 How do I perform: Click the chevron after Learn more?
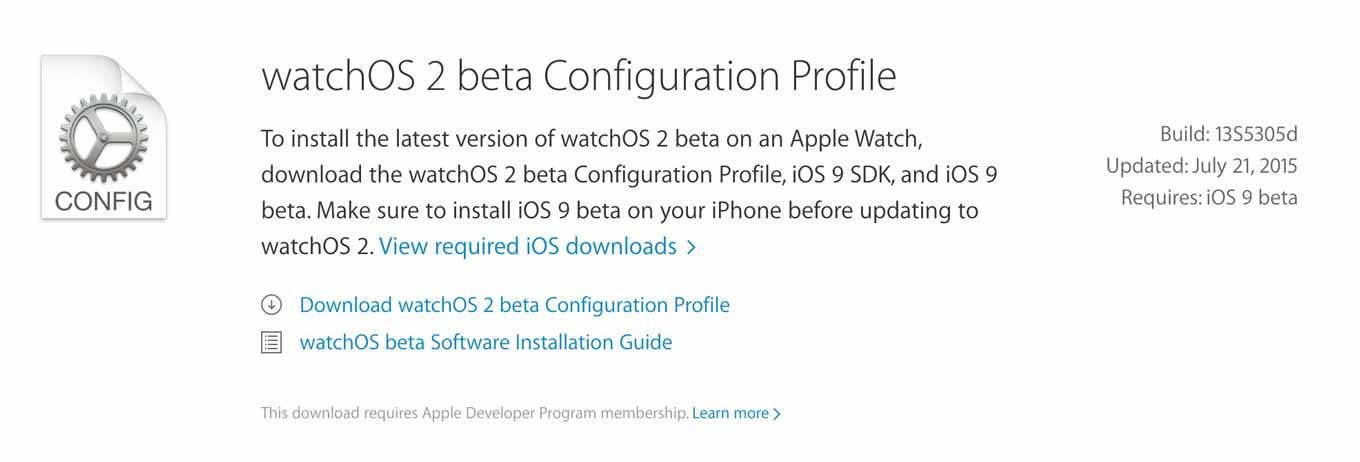click(777, 413)
